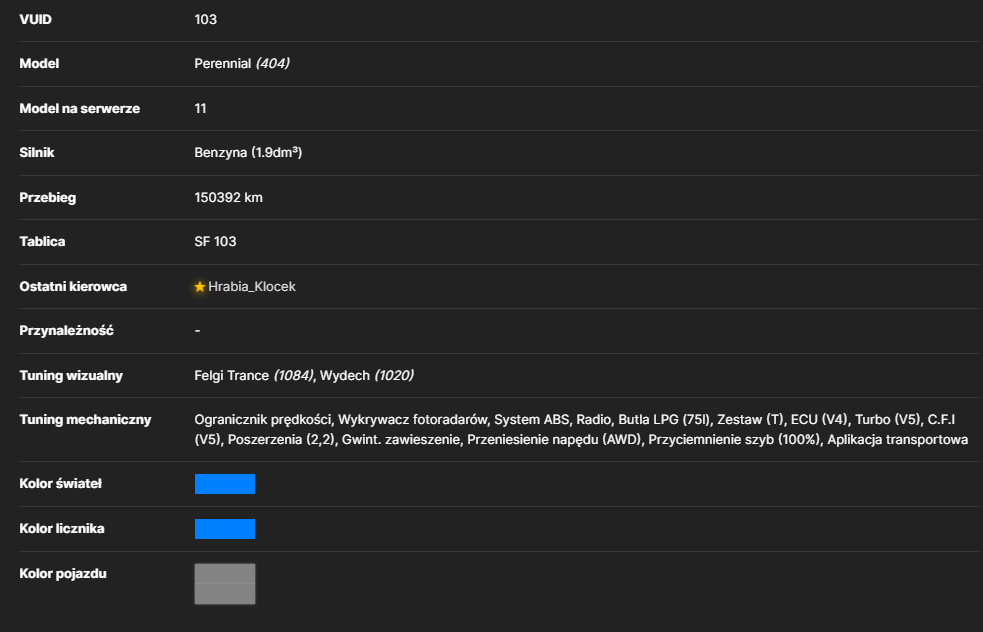
Task: Click the Kolor pojazdu label
Action: 63,574
